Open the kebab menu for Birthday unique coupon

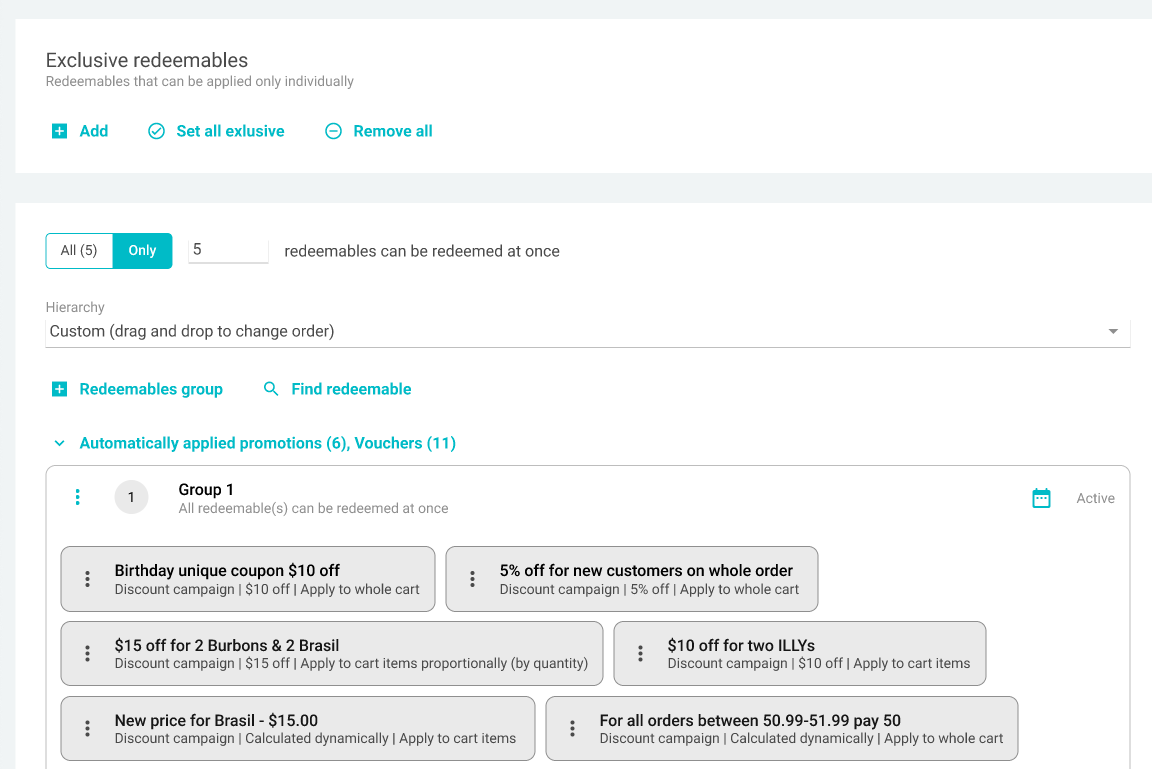coord(86,578)
